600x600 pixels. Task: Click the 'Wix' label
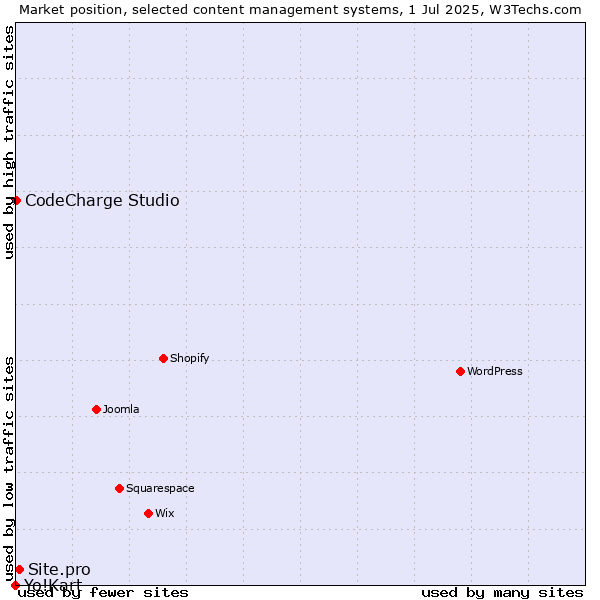[x=165, y=513]
